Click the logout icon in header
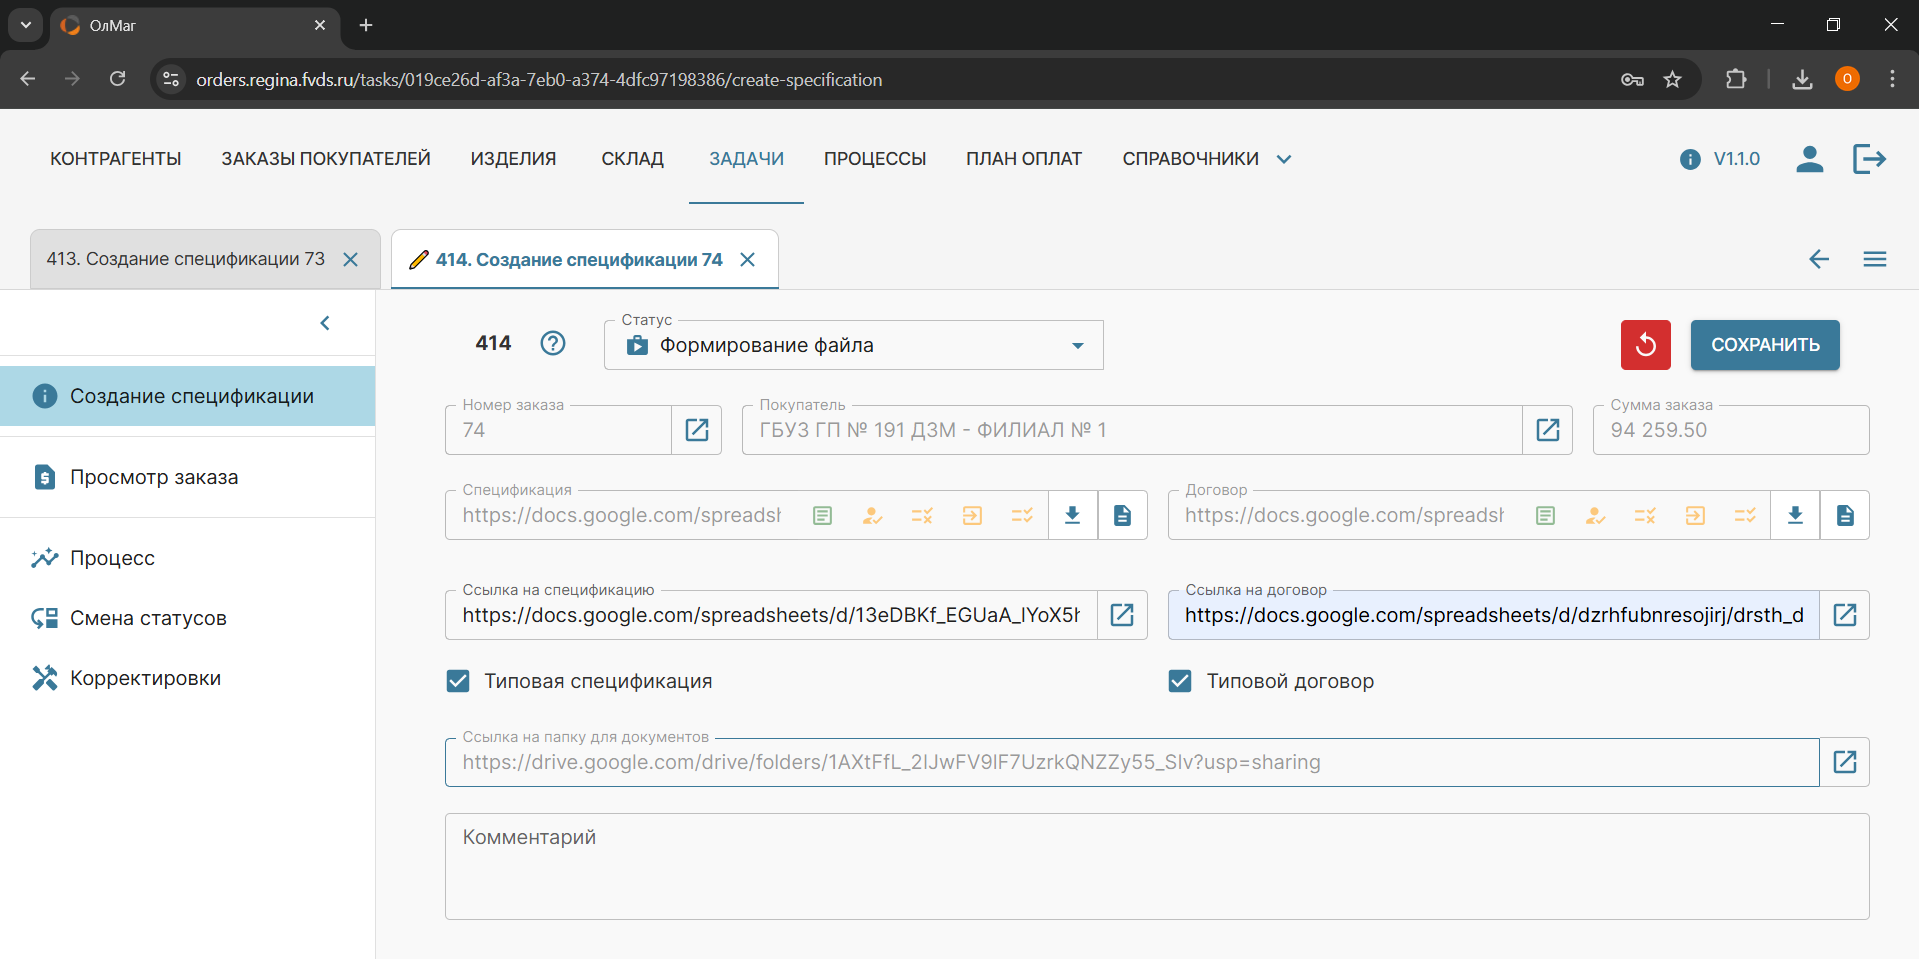This screenshot has width=1919, height=959. tap(1868, 159)
